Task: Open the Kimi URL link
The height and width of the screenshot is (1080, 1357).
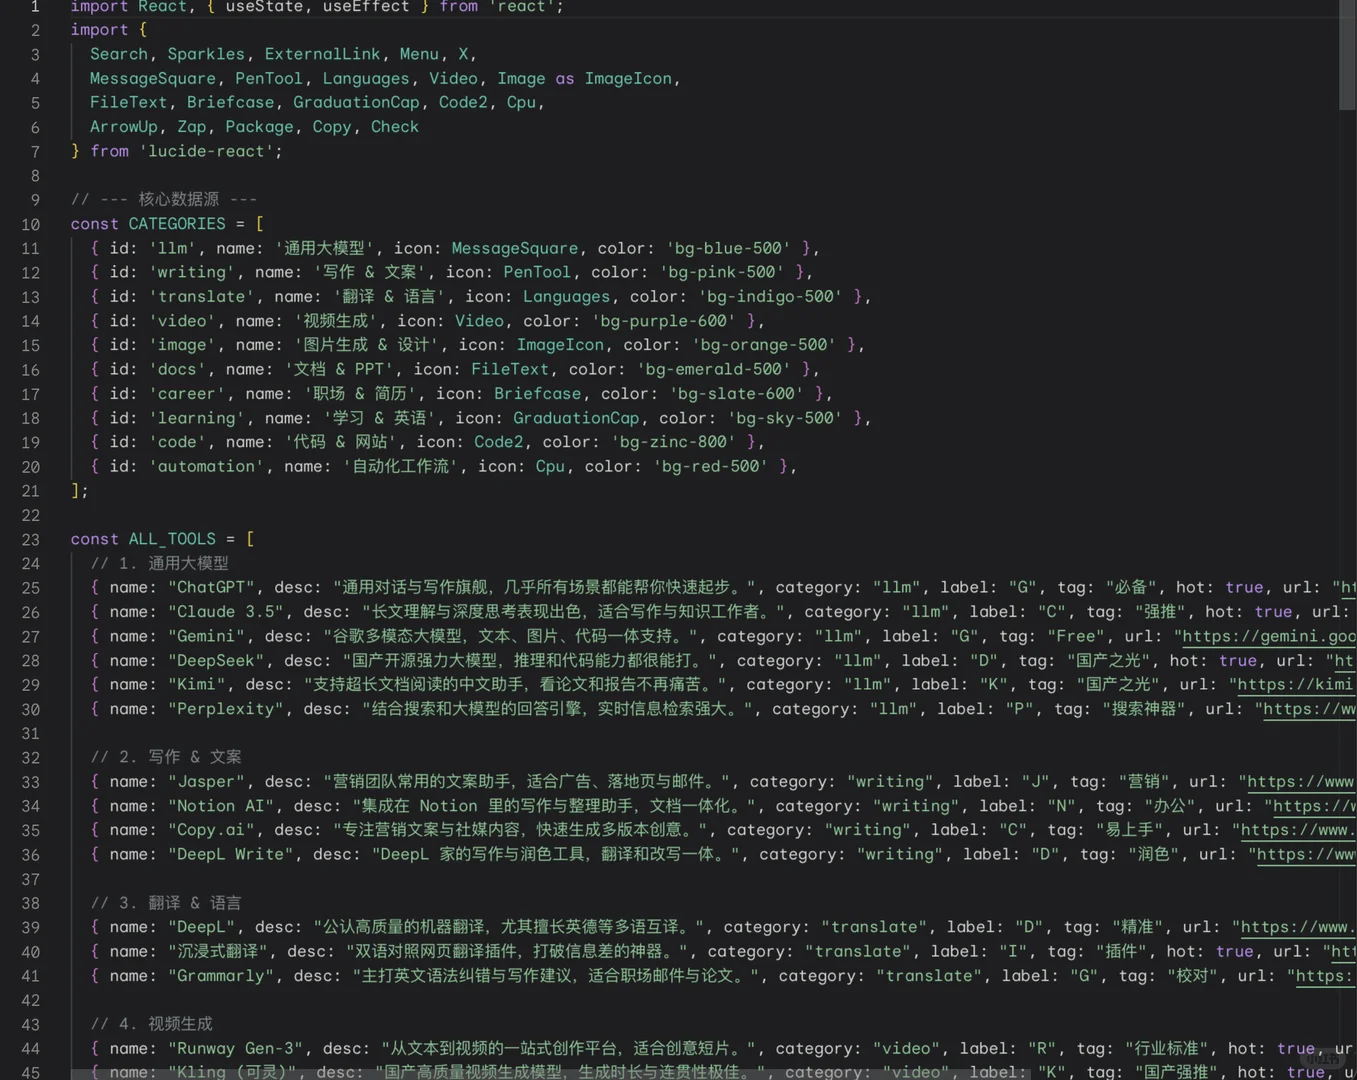Action: 1294,685
